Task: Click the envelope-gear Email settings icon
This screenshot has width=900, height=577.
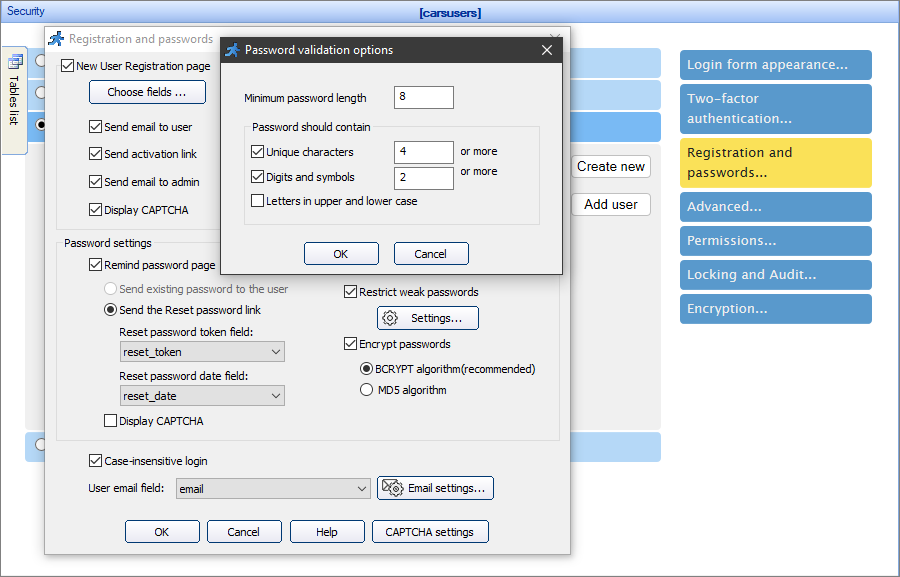Action: pyautogui.click(x=394, y=488)
